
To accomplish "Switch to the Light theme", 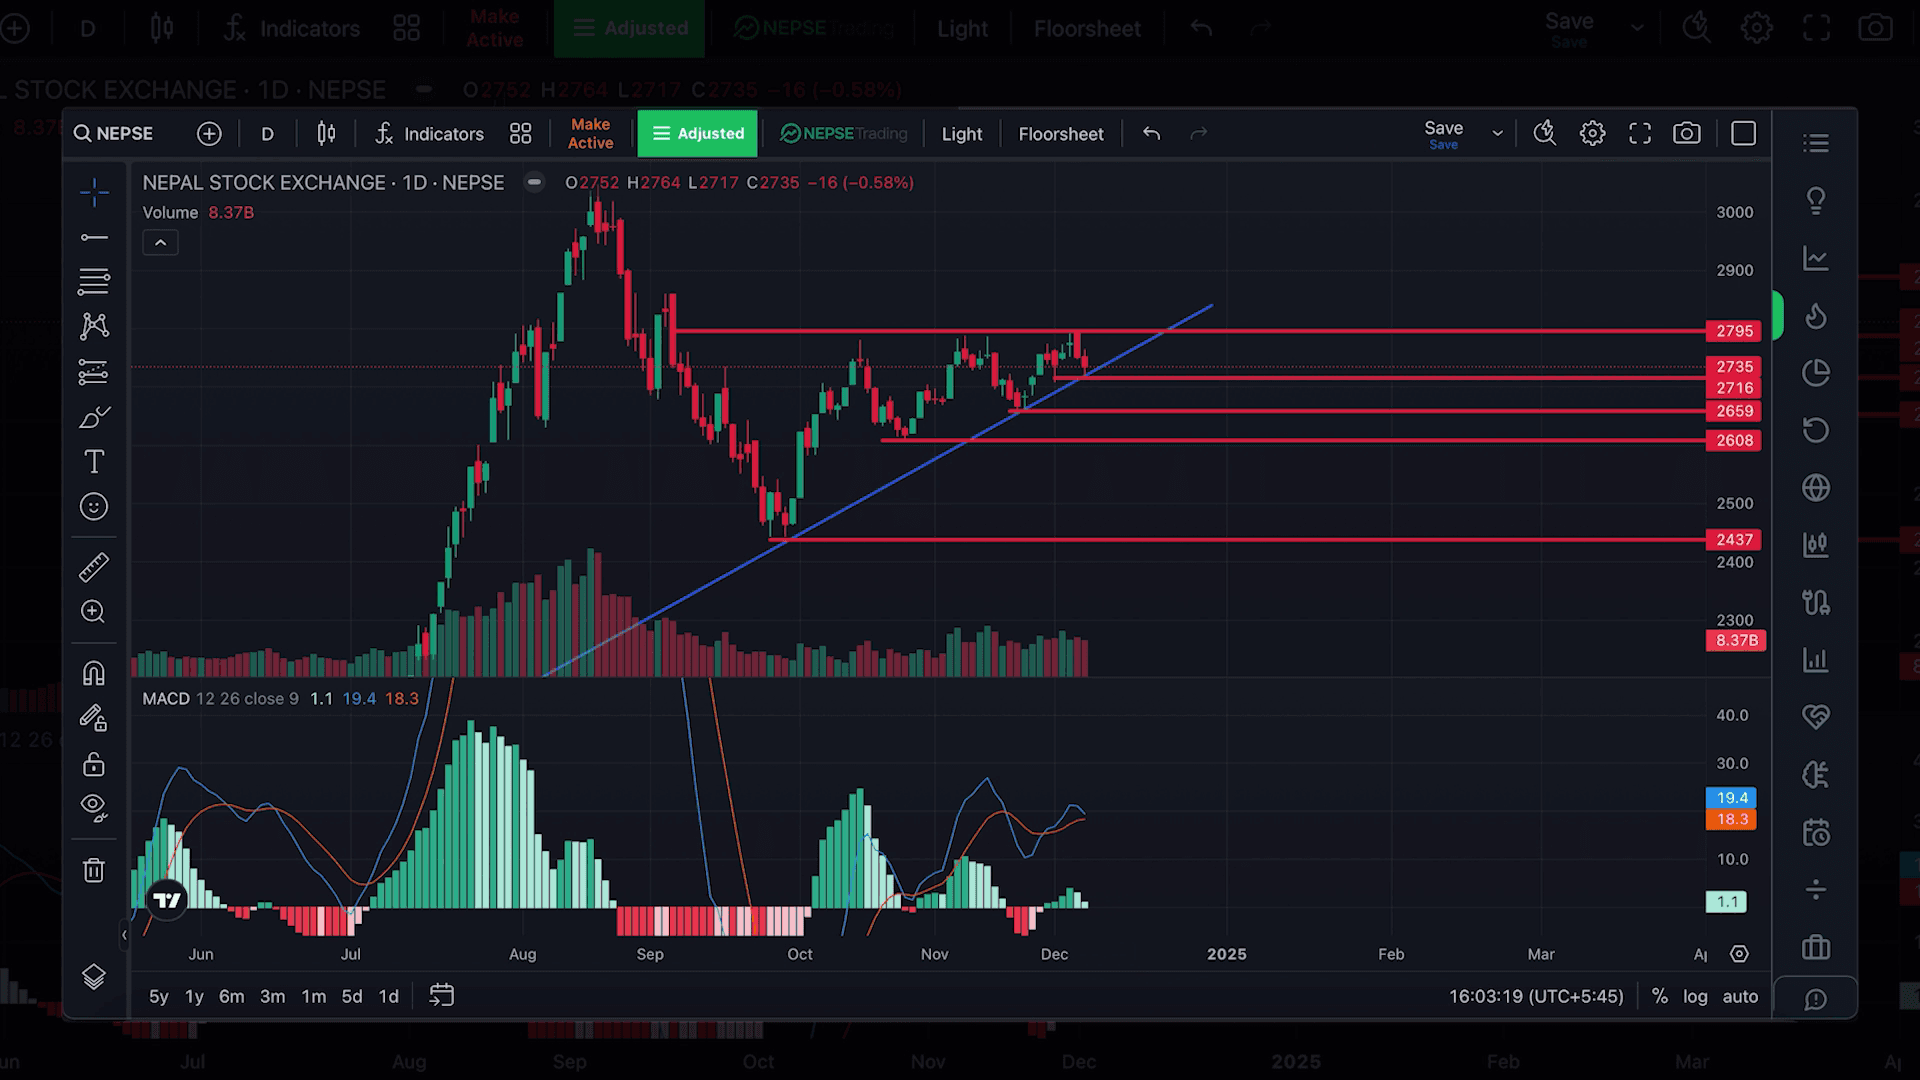I will click(962, 134).
